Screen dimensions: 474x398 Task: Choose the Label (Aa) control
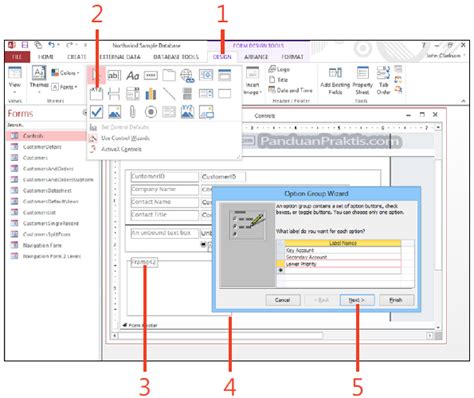[x=132, y=76]
